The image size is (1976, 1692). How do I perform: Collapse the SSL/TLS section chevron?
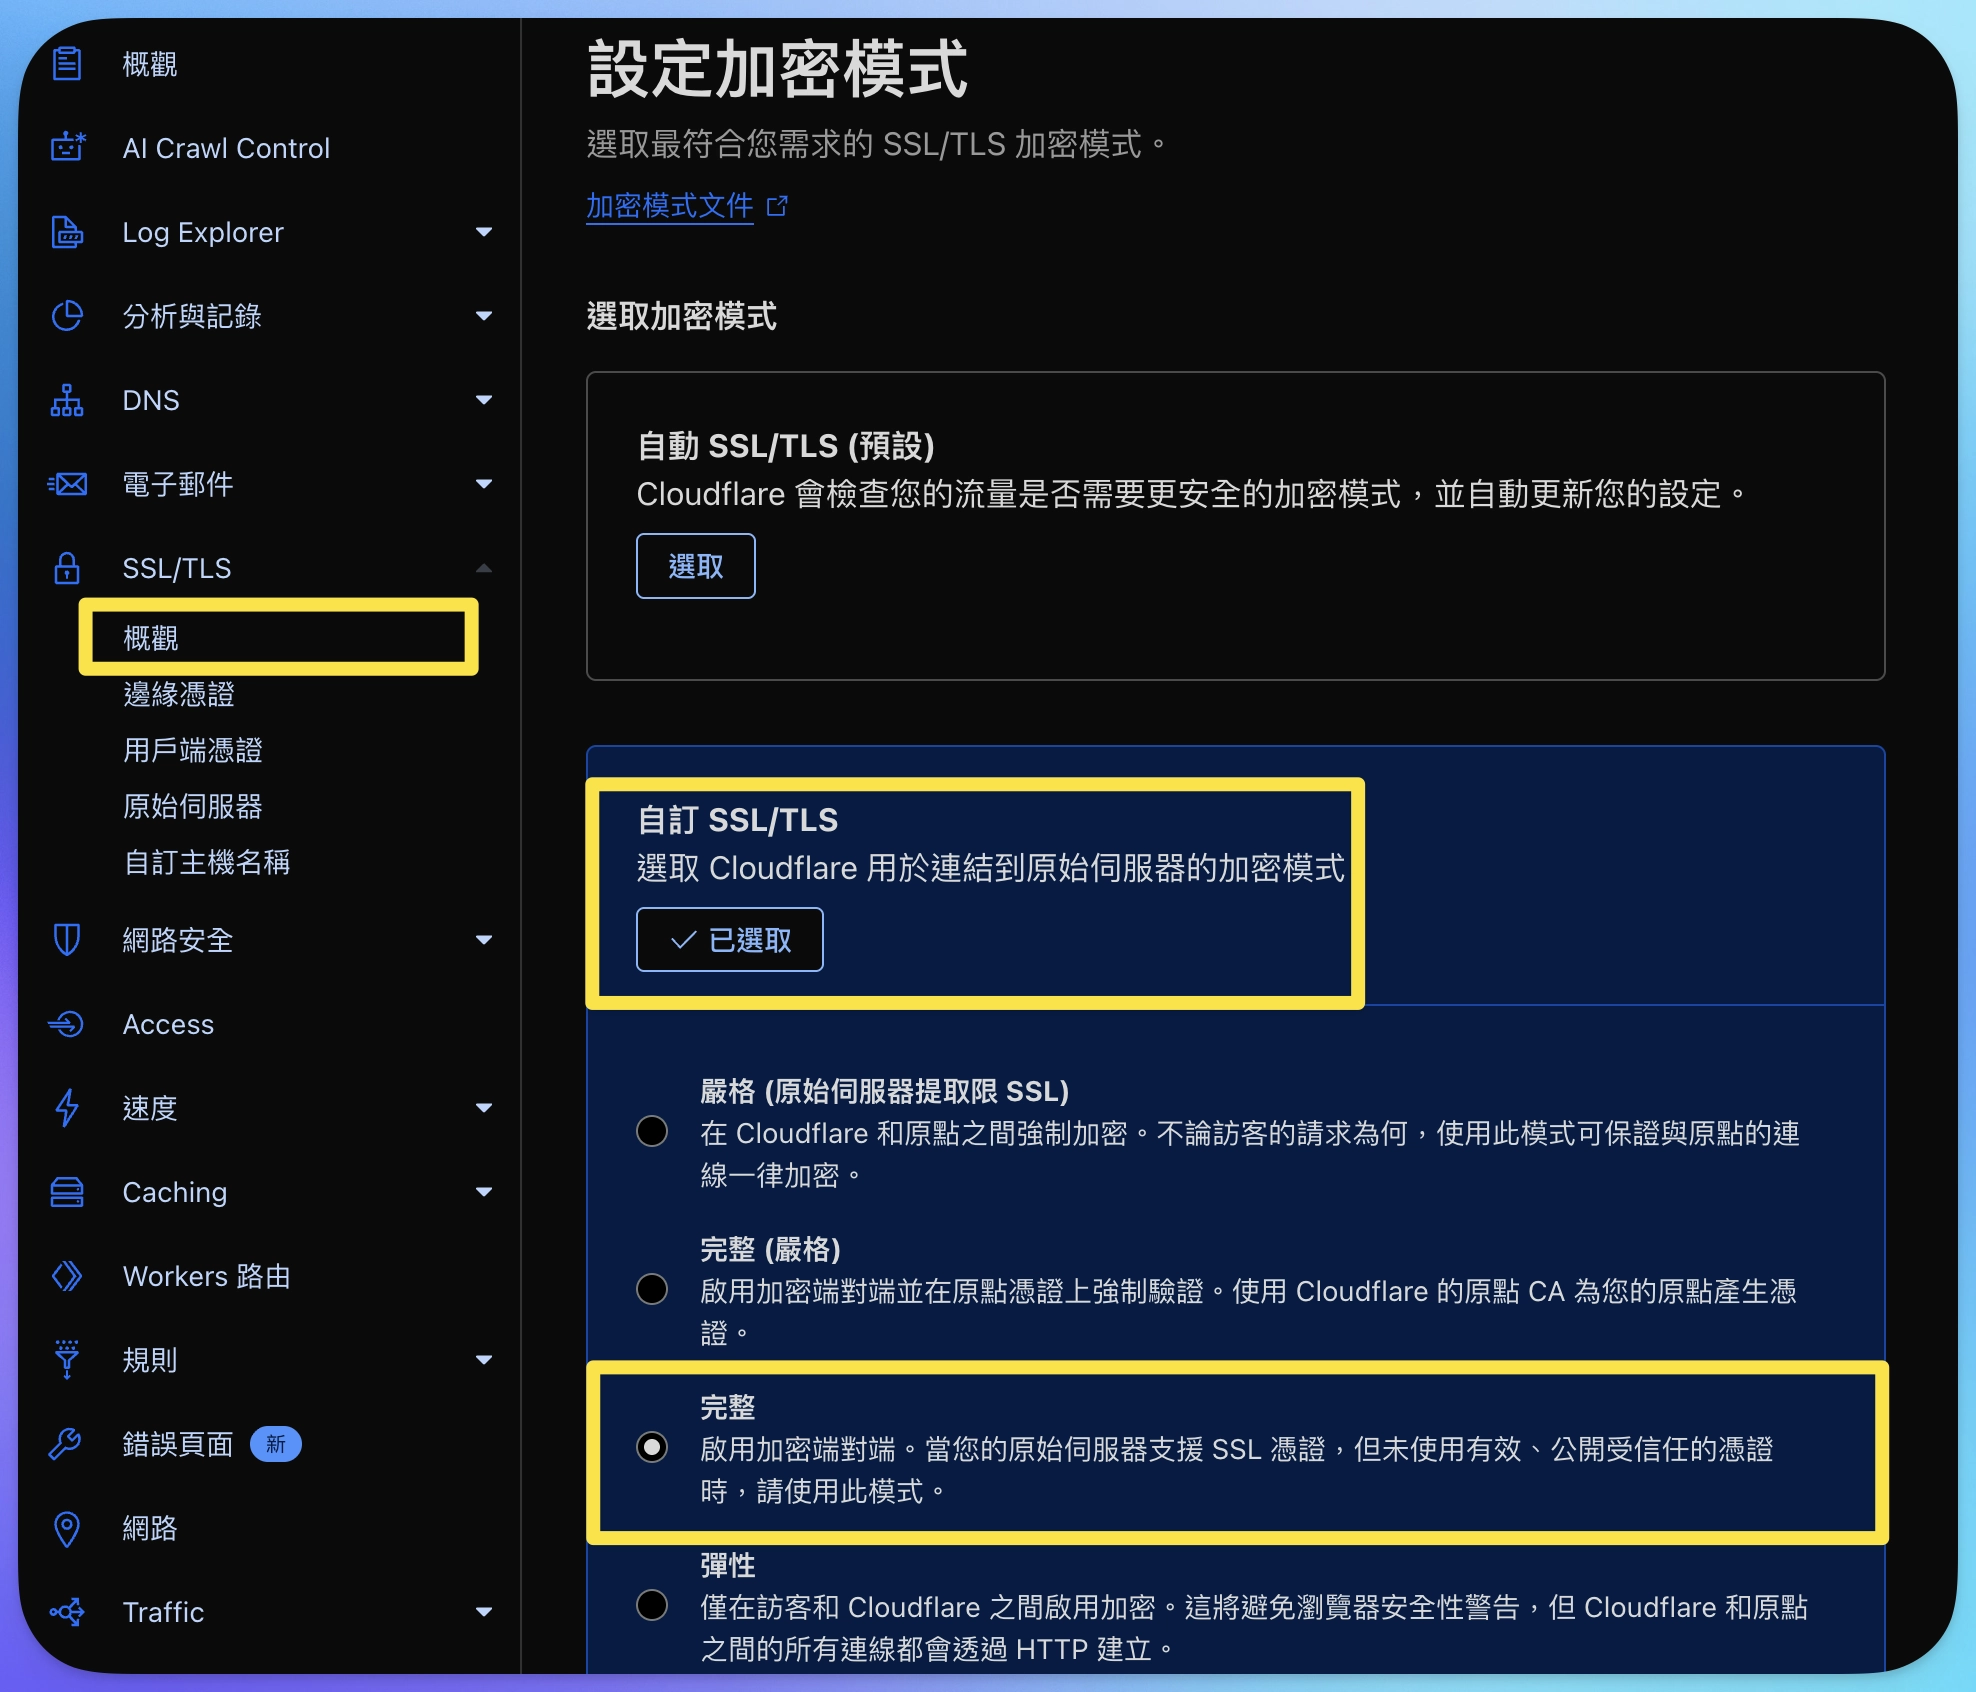(484, 568)
